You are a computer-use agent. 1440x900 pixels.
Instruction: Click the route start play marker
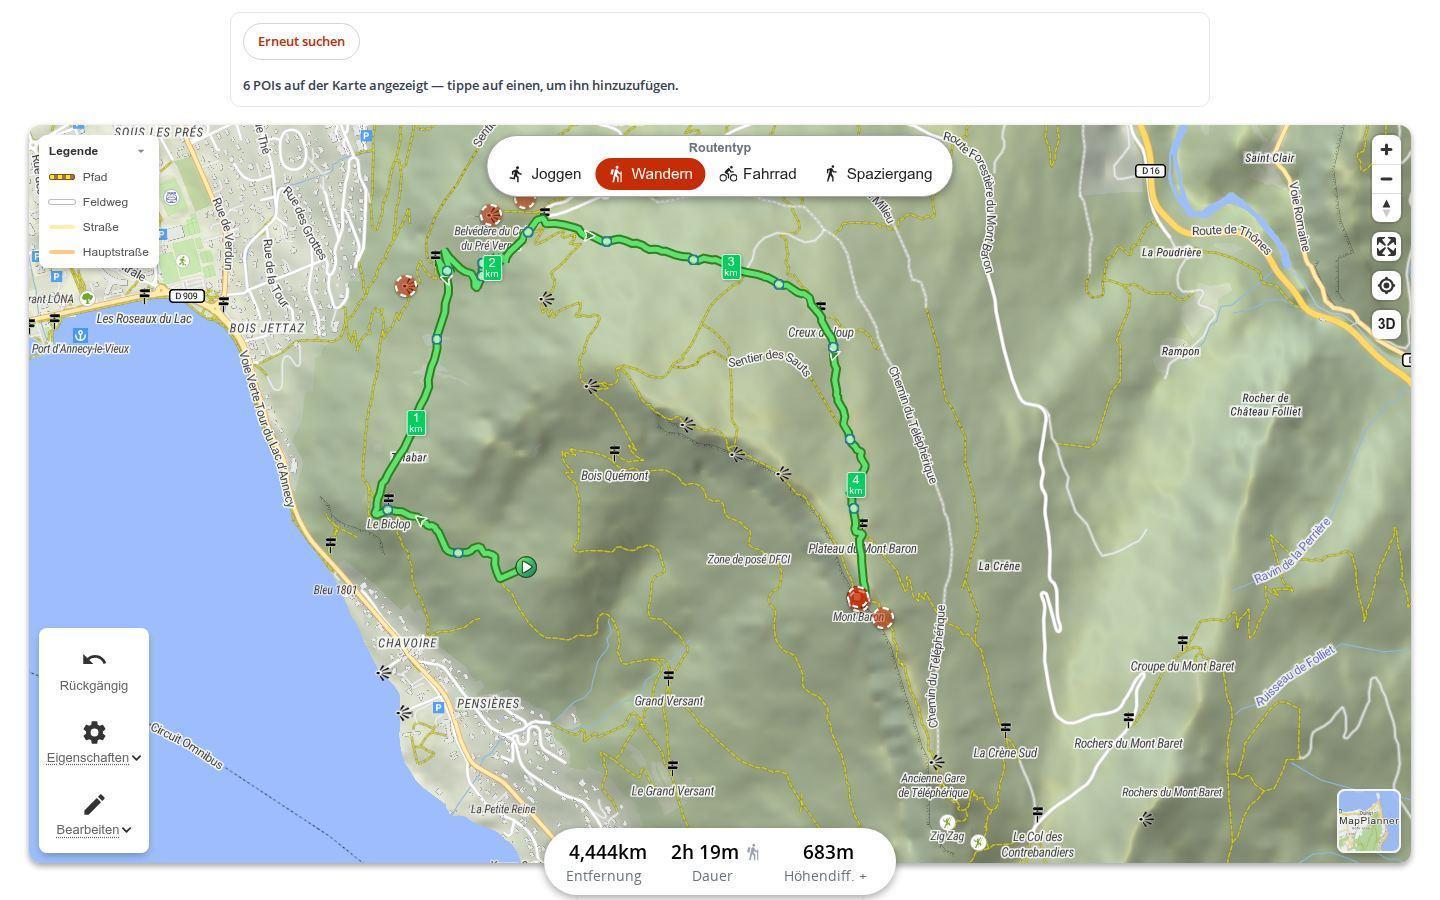click(526, 567)
